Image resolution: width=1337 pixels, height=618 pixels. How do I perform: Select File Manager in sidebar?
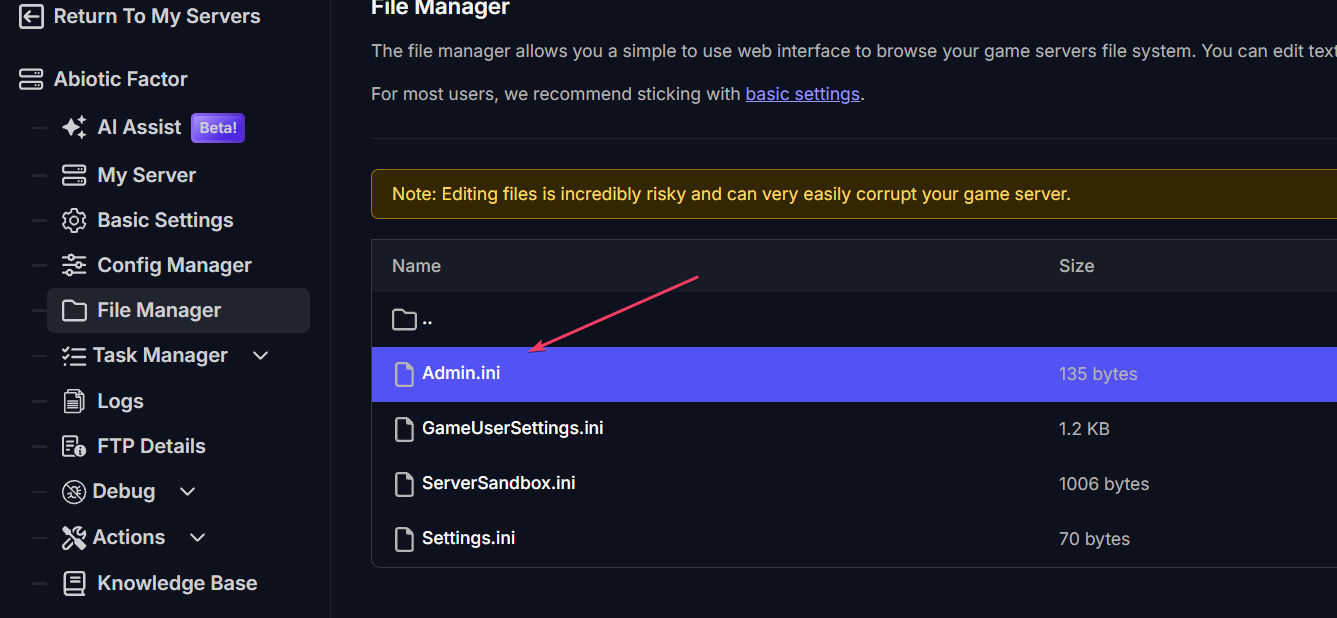pyautogui.click(x=178, y=310)
